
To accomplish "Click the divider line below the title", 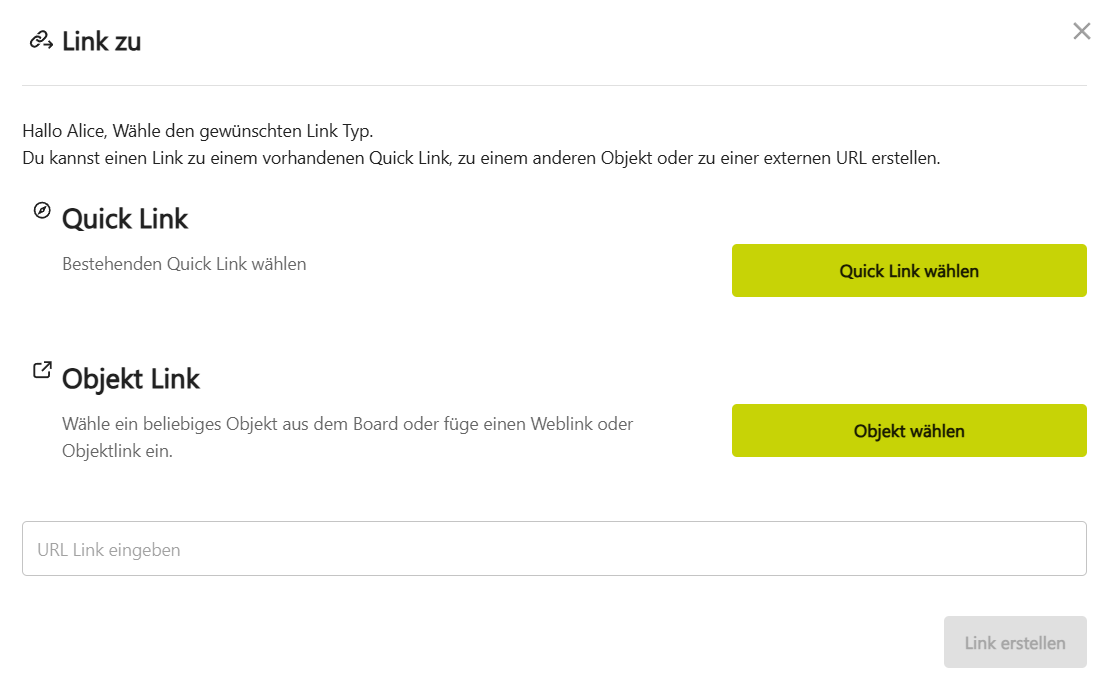I will [554, 86].
